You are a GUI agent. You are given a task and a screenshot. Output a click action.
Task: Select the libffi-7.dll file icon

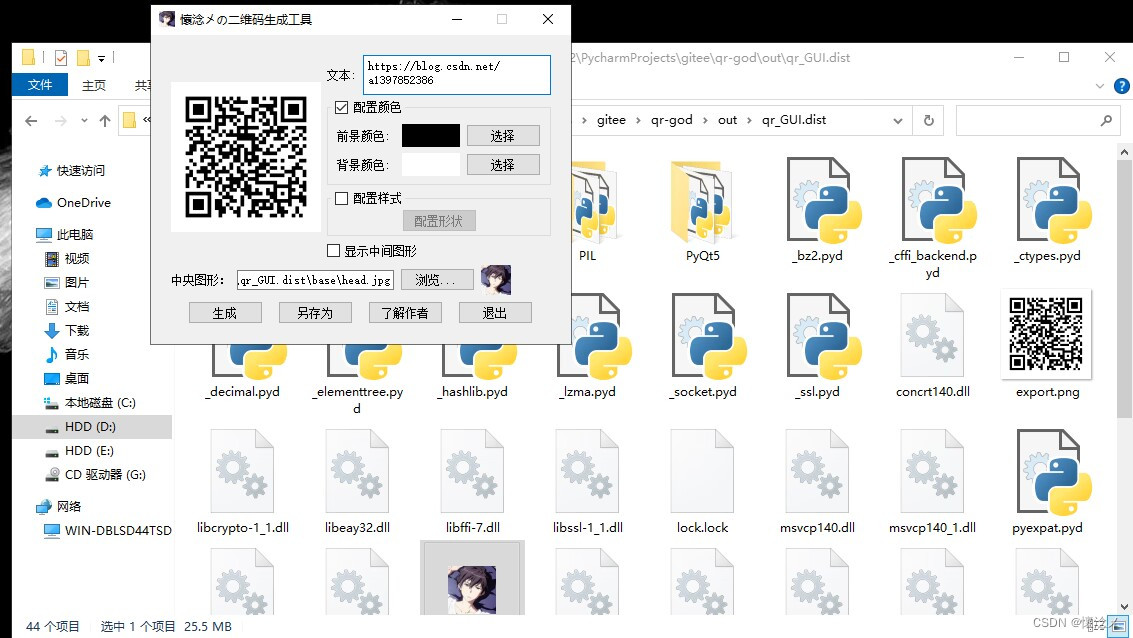[x=473, y=471]
